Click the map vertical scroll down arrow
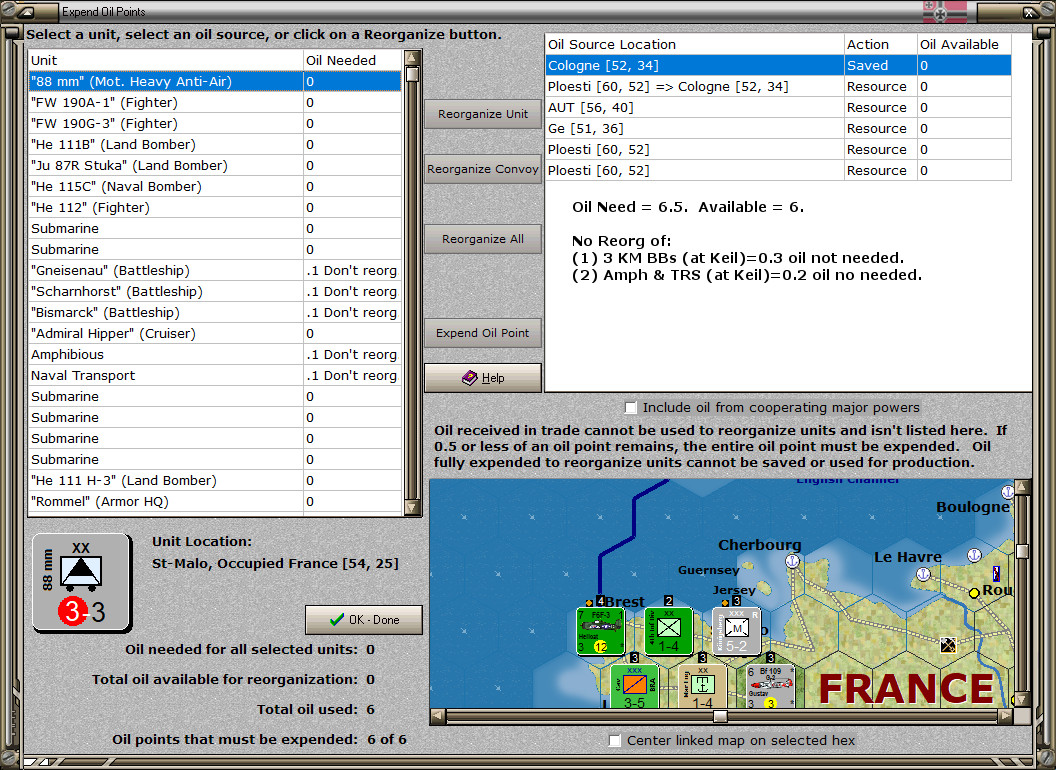This screenshot has width=1056, height=770. click(x=1022, y=699)
